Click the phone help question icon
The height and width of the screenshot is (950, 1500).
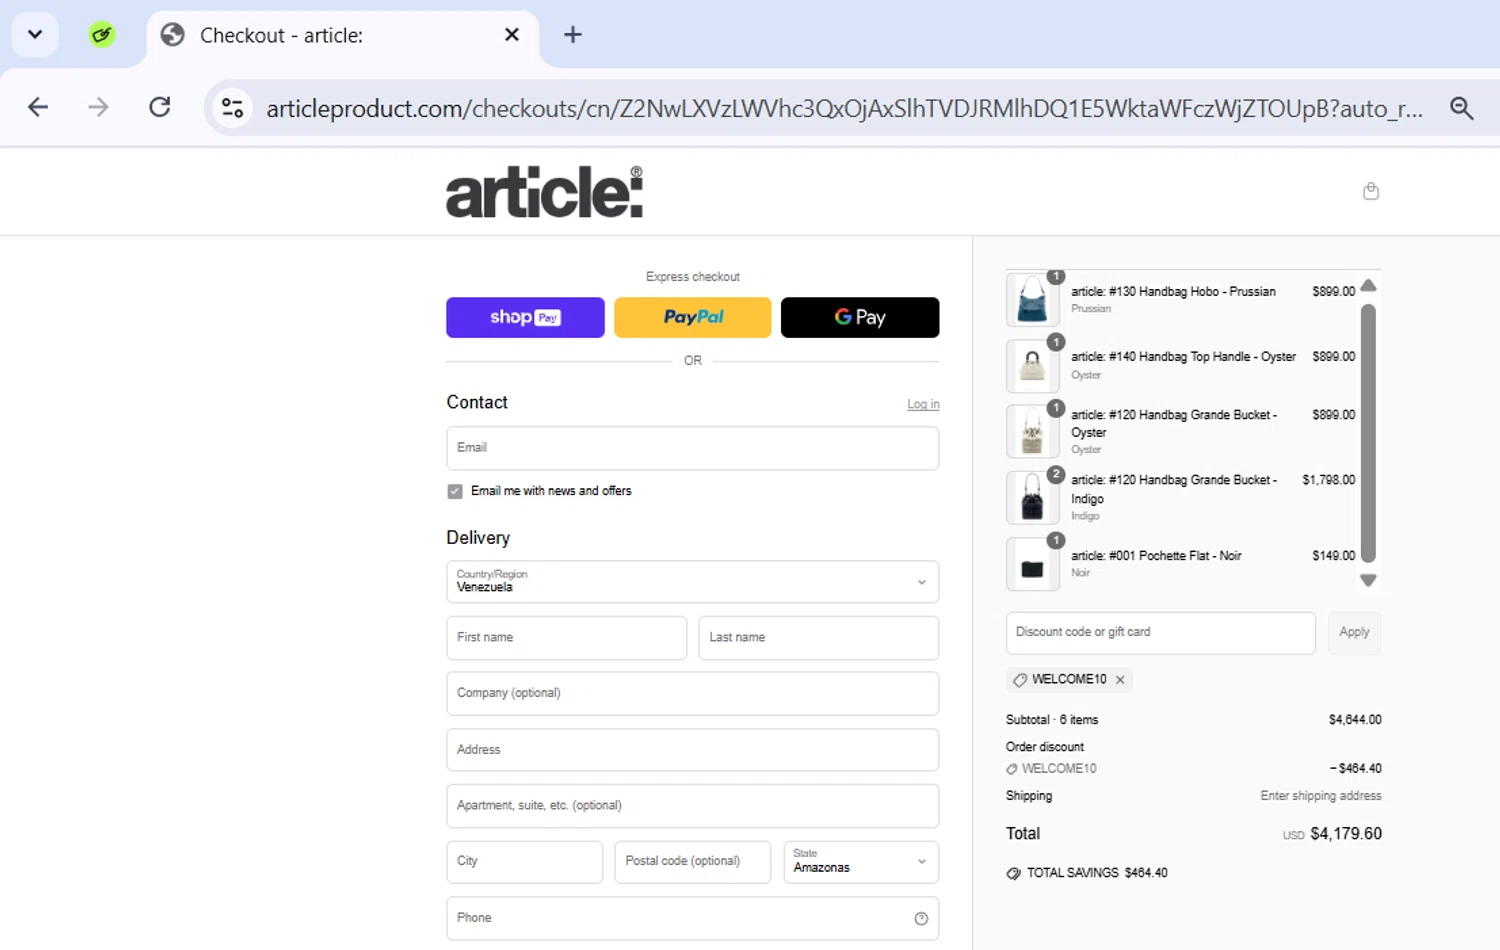pos(921,919)
